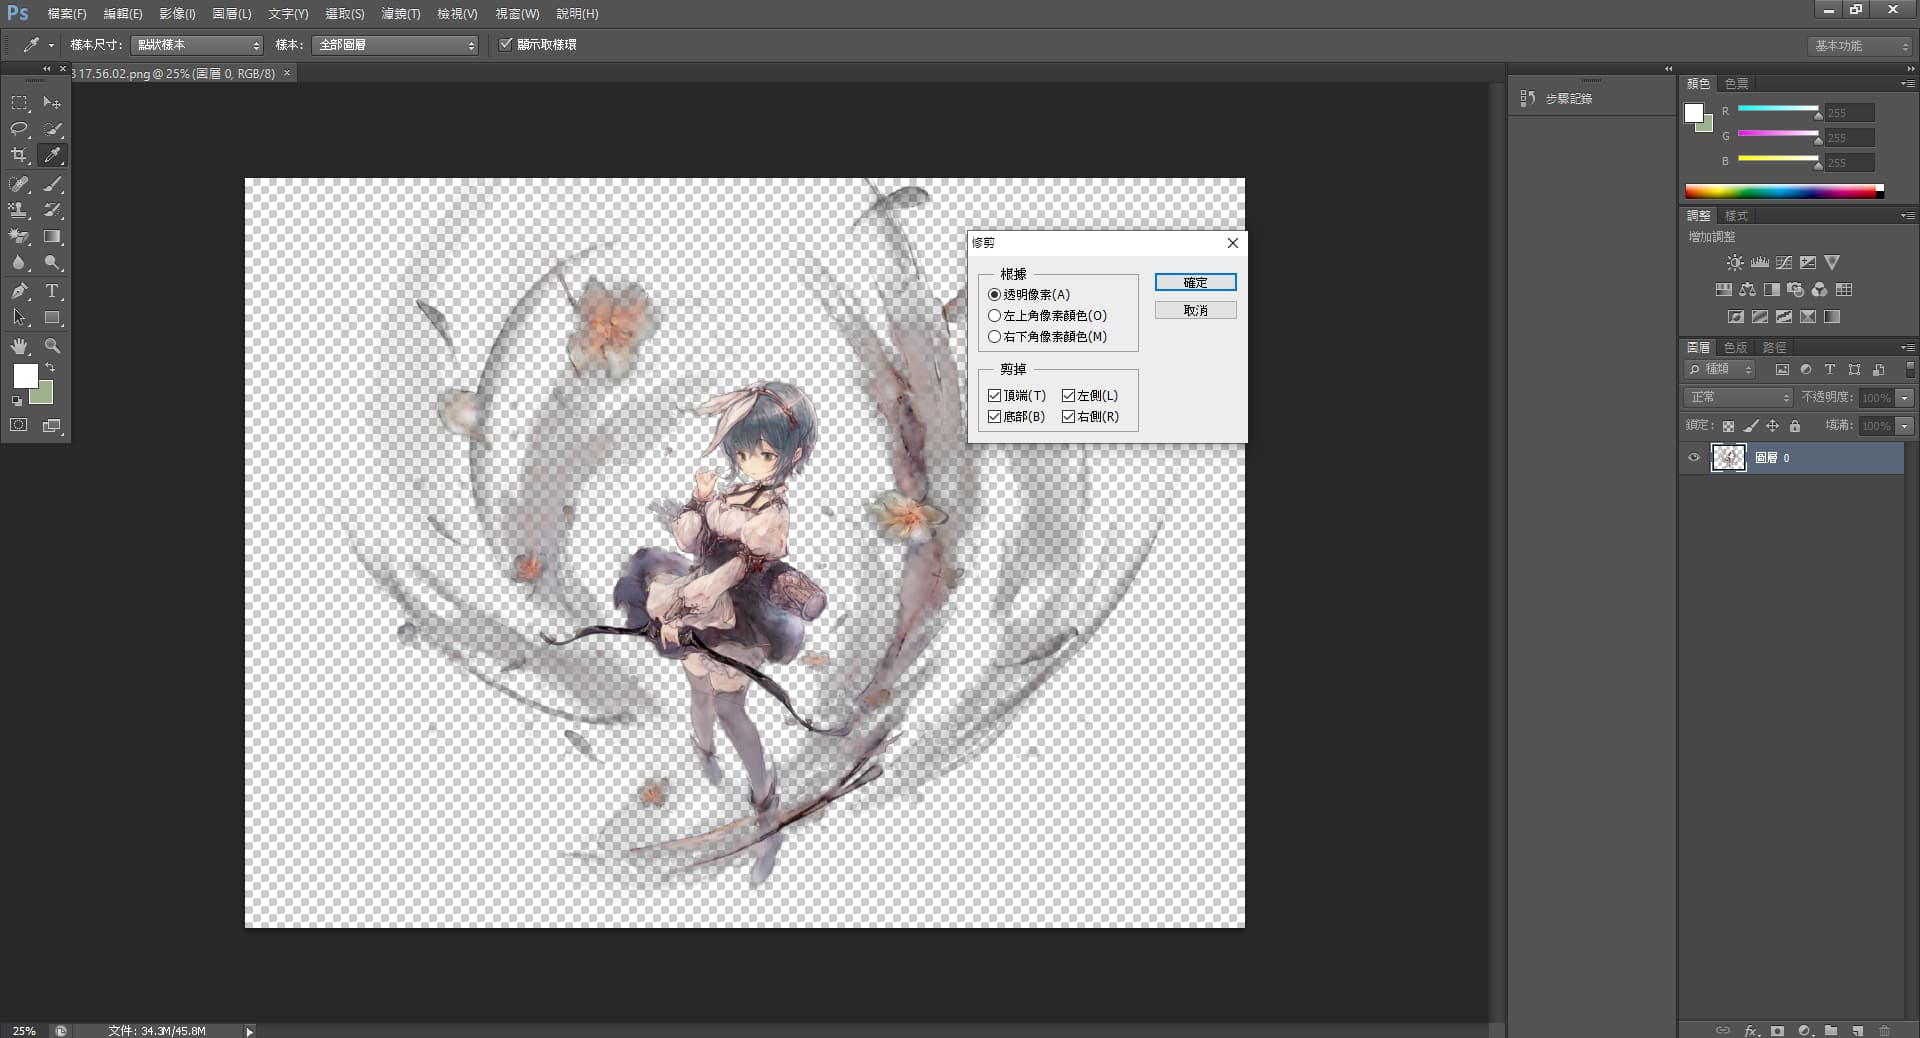This screenshot has height=1038, width=1920.
Task: Select the Pen tool
Action: (x=19, y=291)
